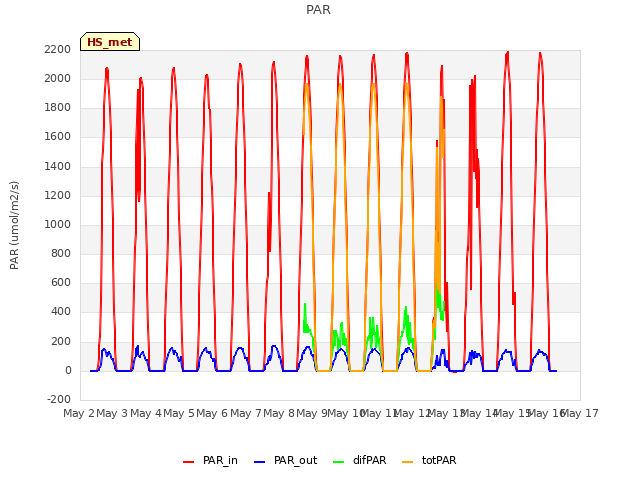Screen dimensions: 640x480
Task: Toggle the PAR_in legend entry
Action: [x=211, y=460]
